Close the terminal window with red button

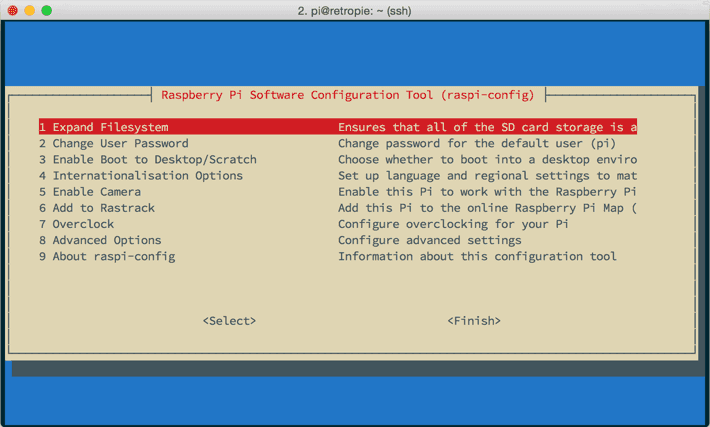click(13, 10)
